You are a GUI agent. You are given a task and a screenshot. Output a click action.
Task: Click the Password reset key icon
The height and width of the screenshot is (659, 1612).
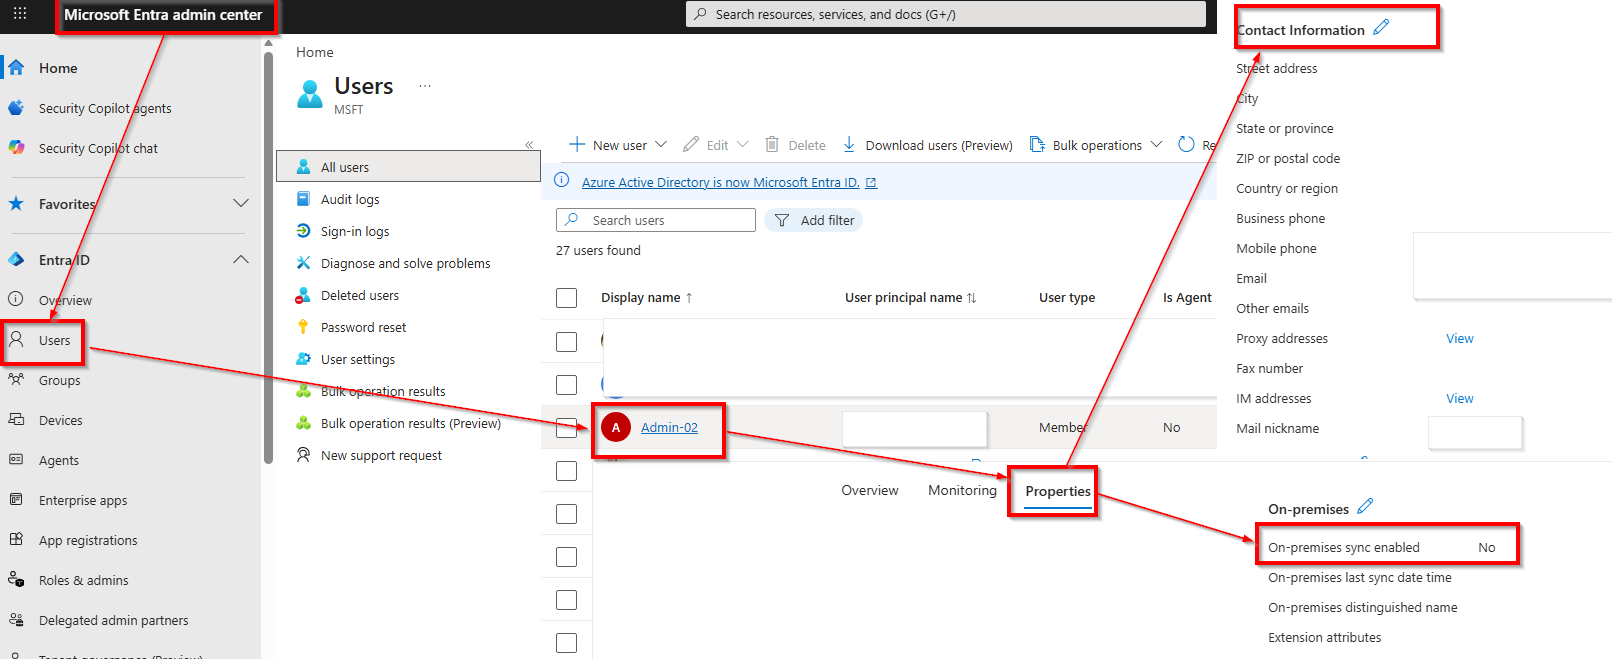pyautogui.click(x=303, y=327)
